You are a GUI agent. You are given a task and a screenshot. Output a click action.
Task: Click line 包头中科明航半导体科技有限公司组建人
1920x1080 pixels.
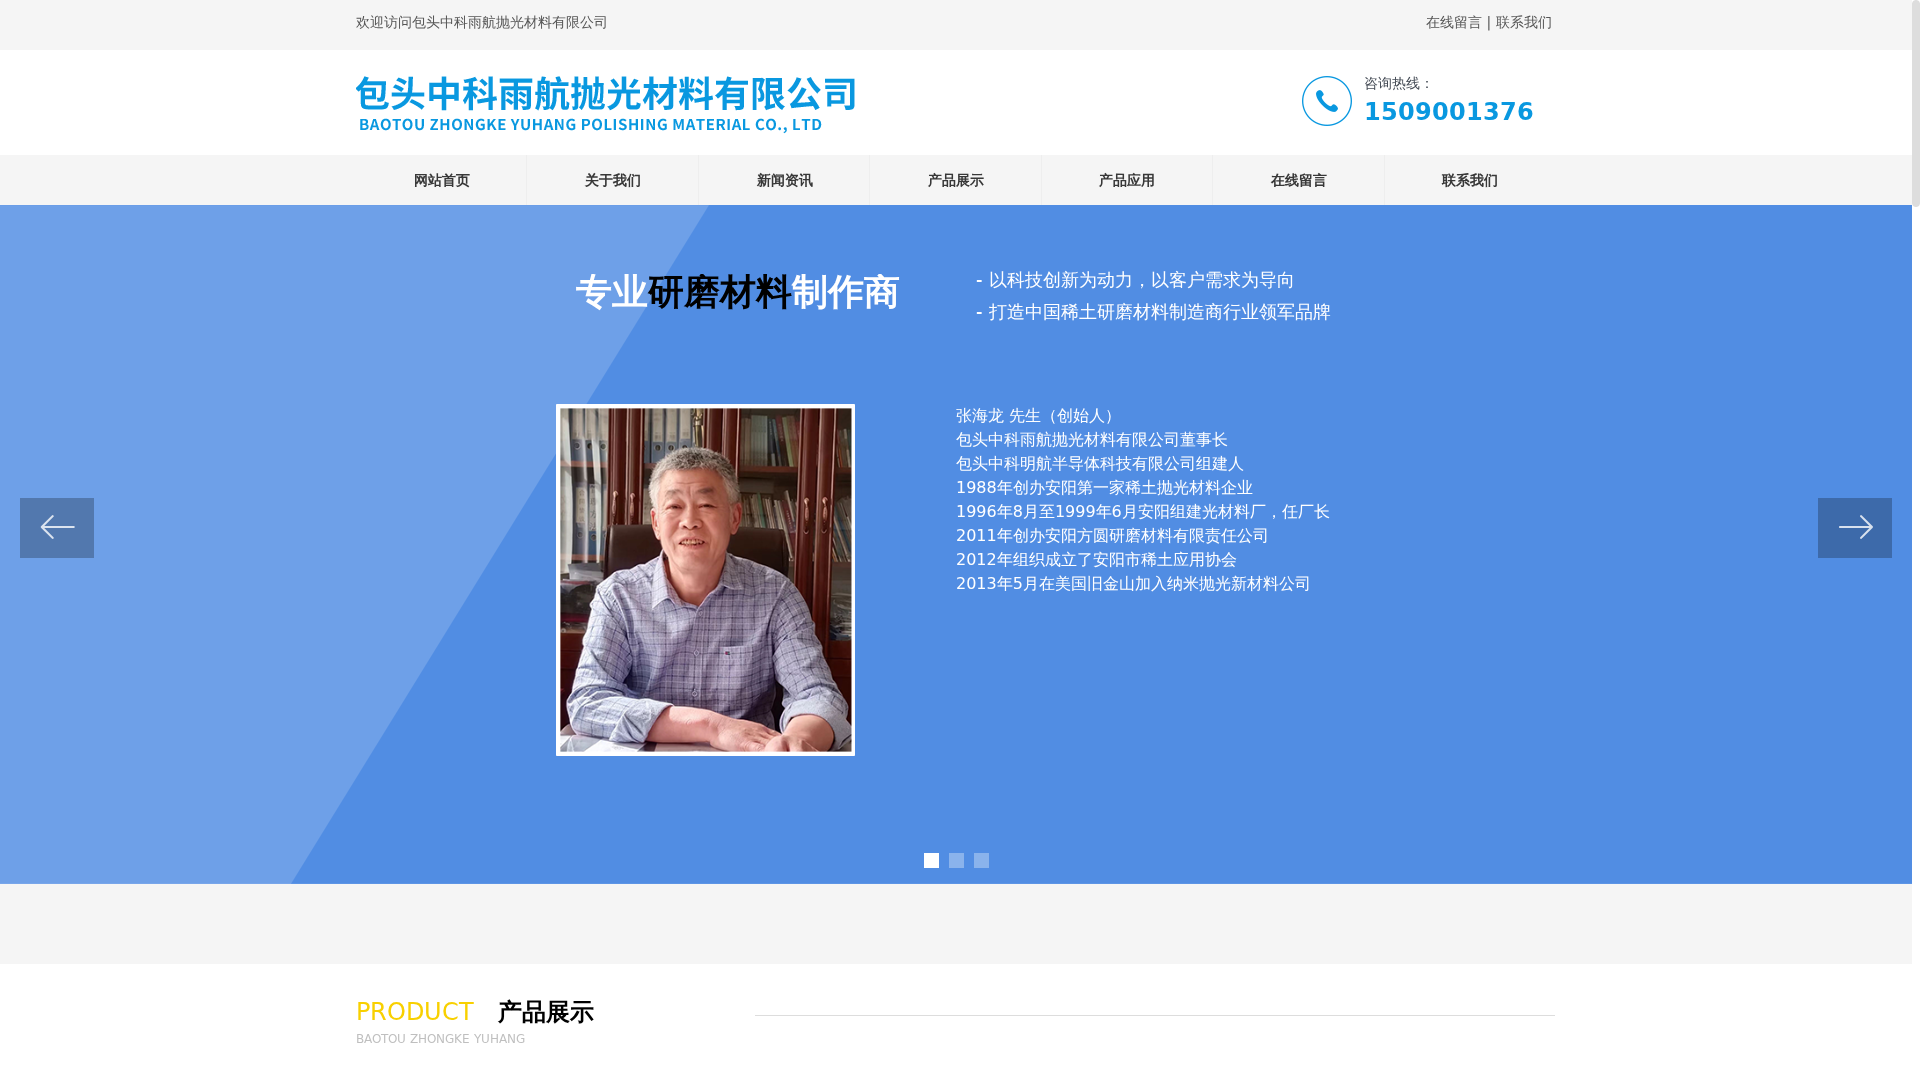pos(1100,464)
